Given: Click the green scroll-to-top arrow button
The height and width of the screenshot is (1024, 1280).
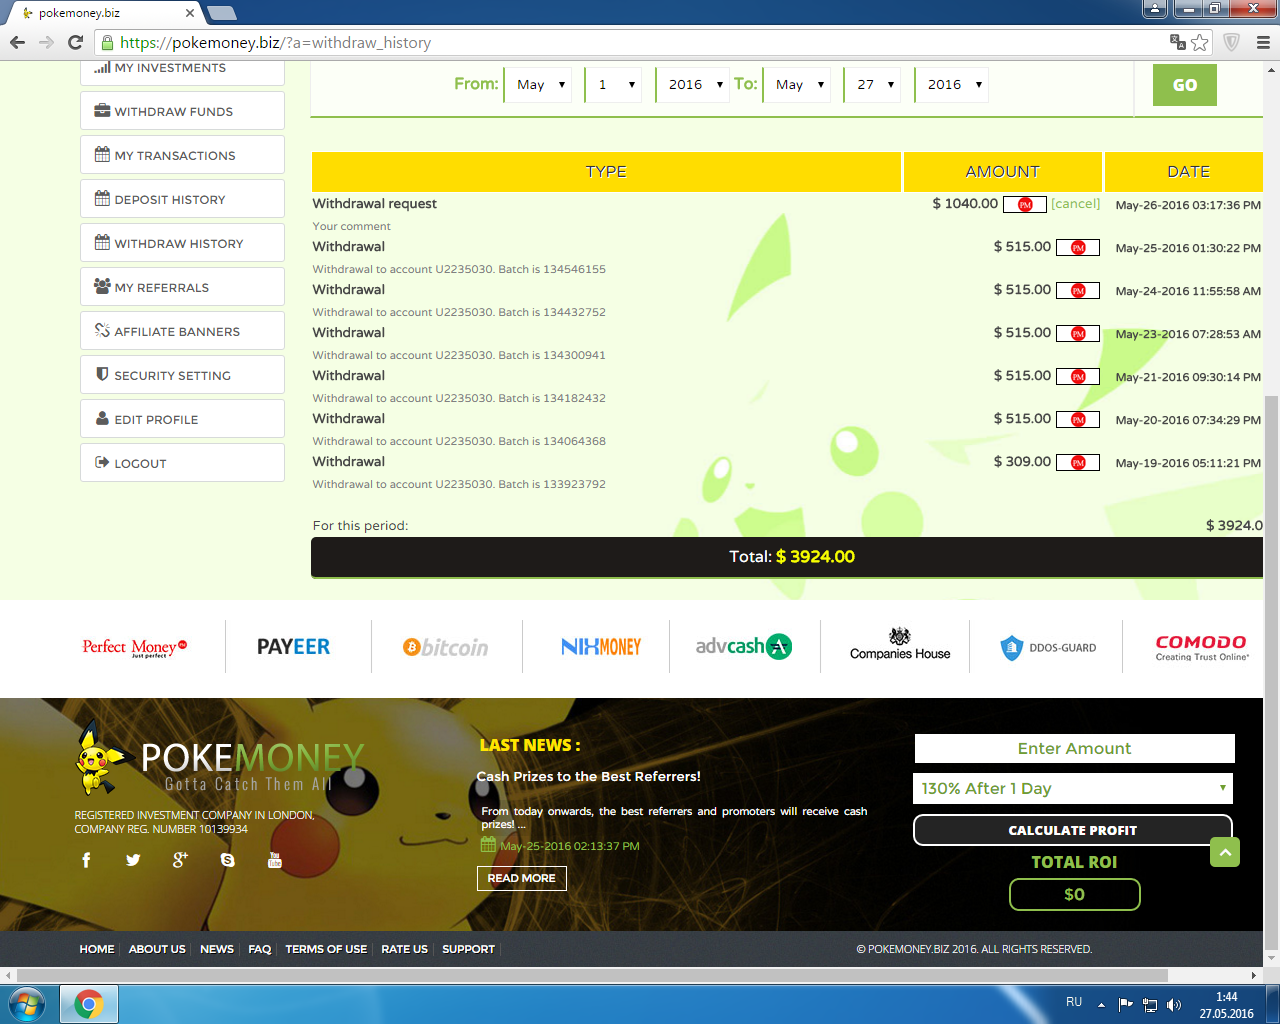Looking at the screenshot, I should tap(1225, 852).
